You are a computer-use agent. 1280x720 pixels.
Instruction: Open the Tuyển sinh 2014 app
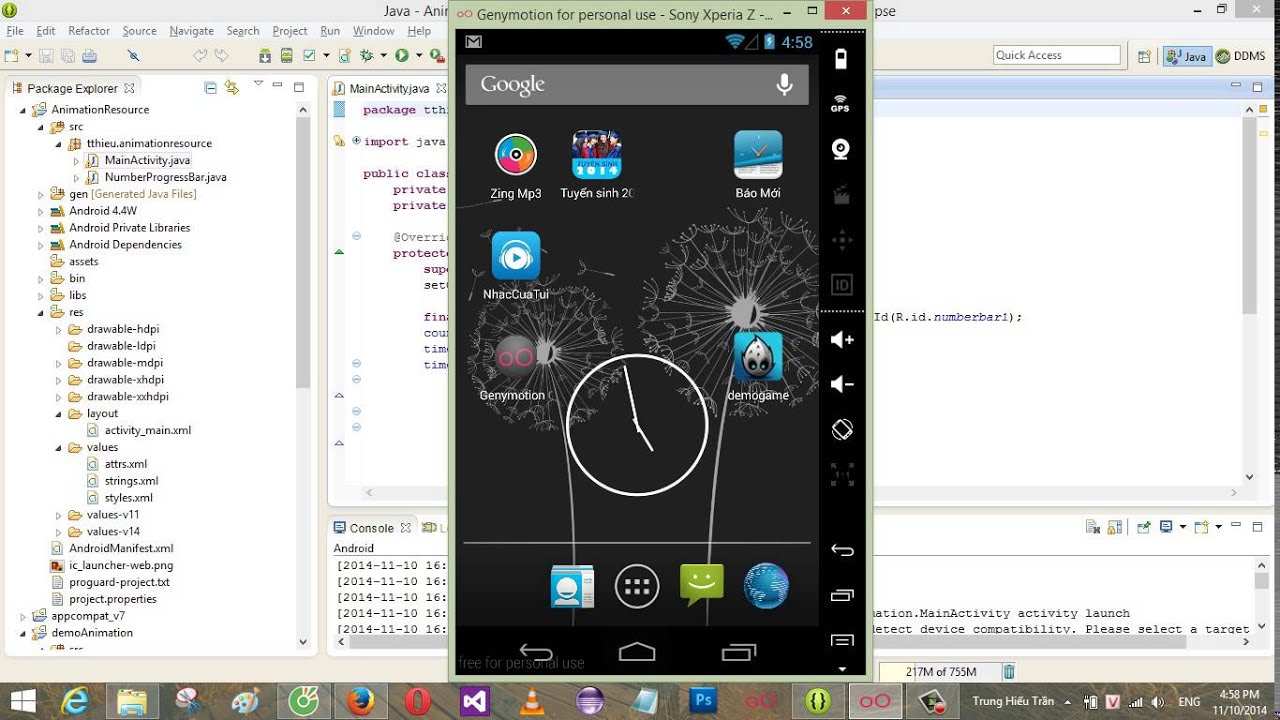(596, 155)
